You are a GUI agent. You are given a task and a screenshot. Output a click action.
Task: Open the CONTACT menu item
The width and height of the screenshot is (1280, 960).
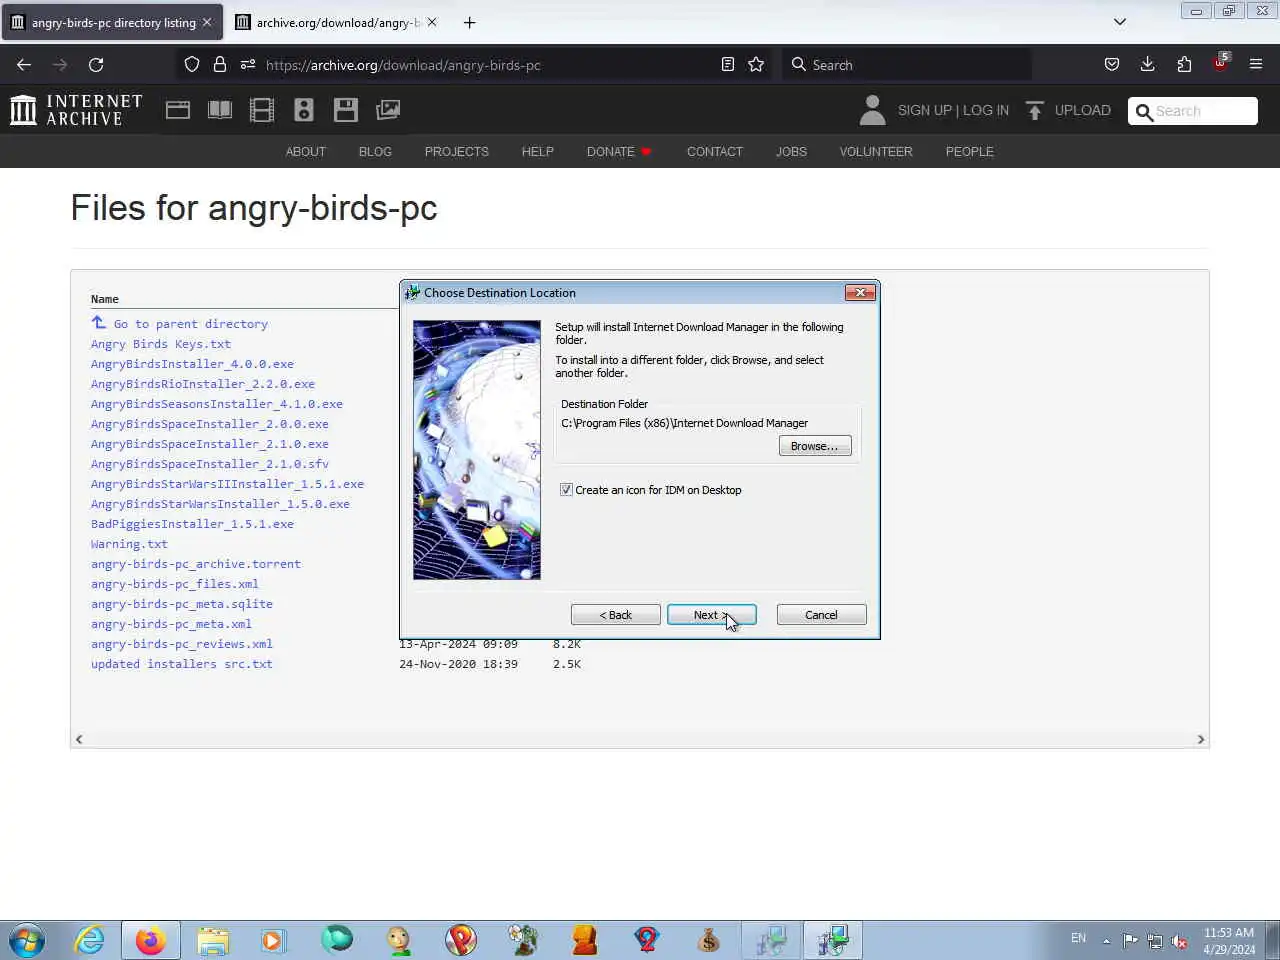(715, 152)
